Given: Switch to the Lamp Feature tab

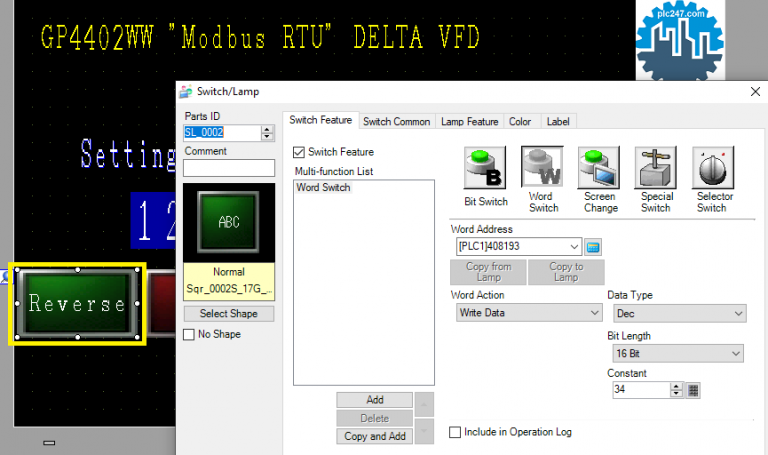Looking at the screenshot, I should 469,121.
